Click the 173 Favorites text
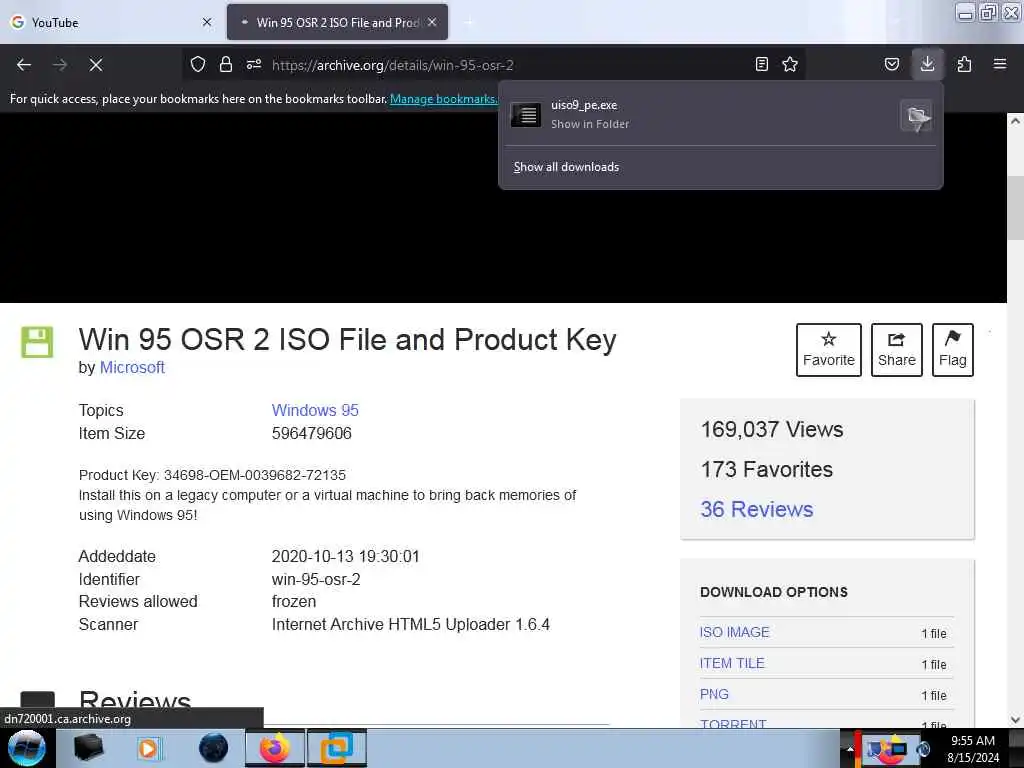The image size is (1024, 768). (767, 470)
